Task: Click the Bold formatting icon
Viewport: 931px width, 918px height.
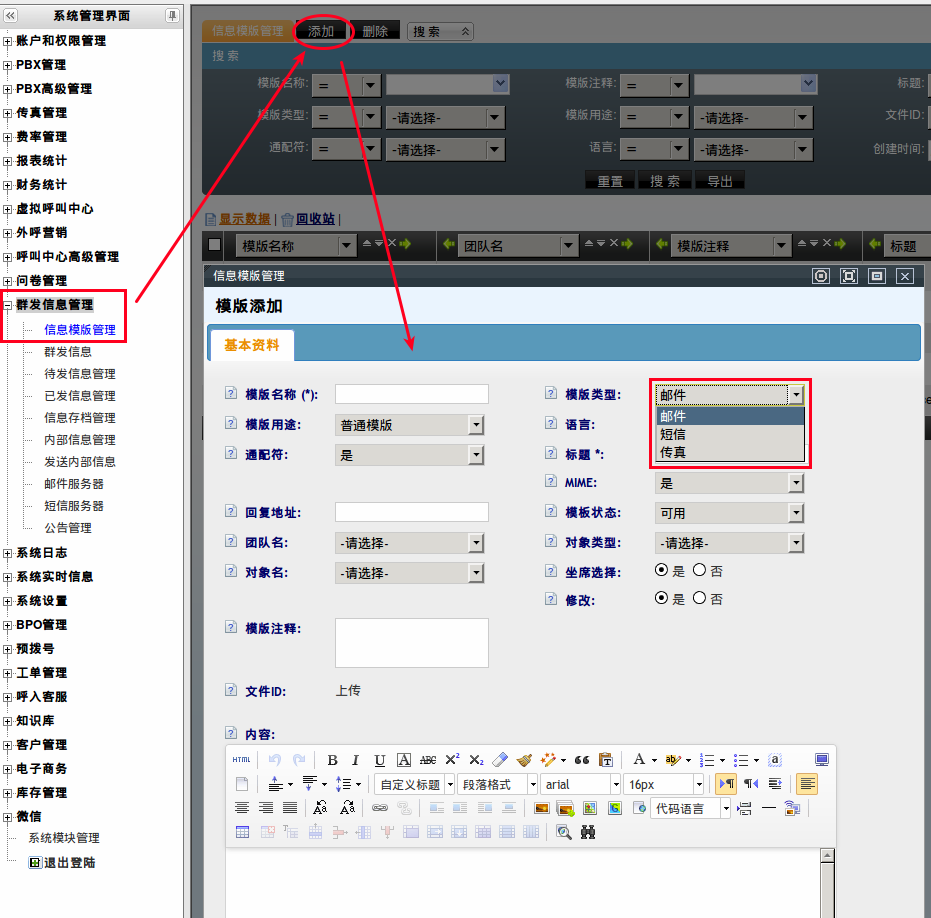Action: pos(332,760)
